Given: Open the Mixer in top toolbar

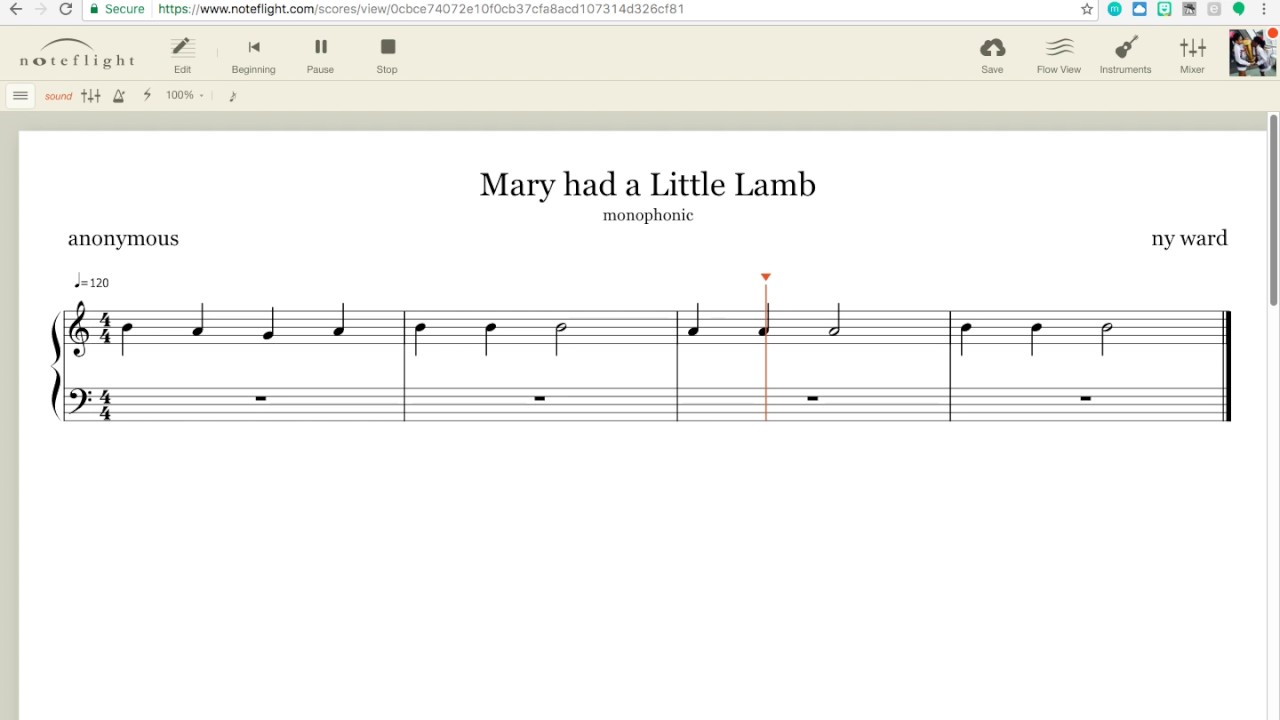Looking at the screenshot, I should (1192, 55).
